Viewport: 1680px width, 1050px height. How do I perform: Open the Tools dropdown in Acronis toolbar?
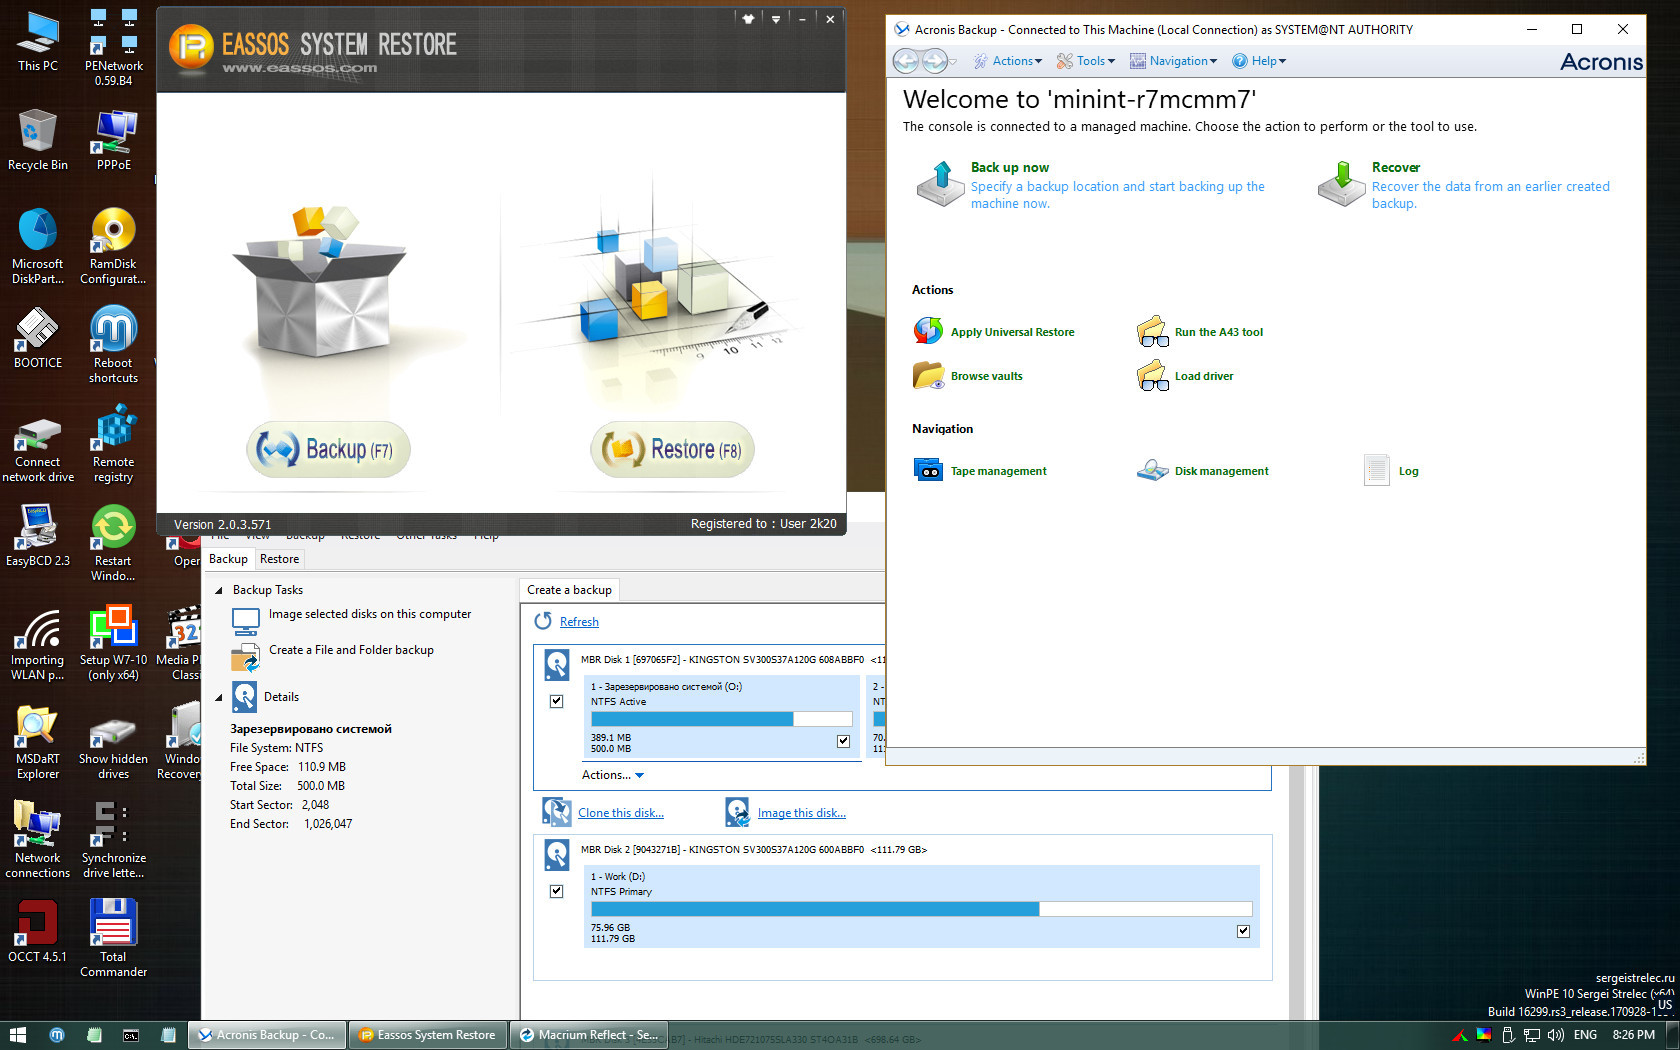[1086, 61]
